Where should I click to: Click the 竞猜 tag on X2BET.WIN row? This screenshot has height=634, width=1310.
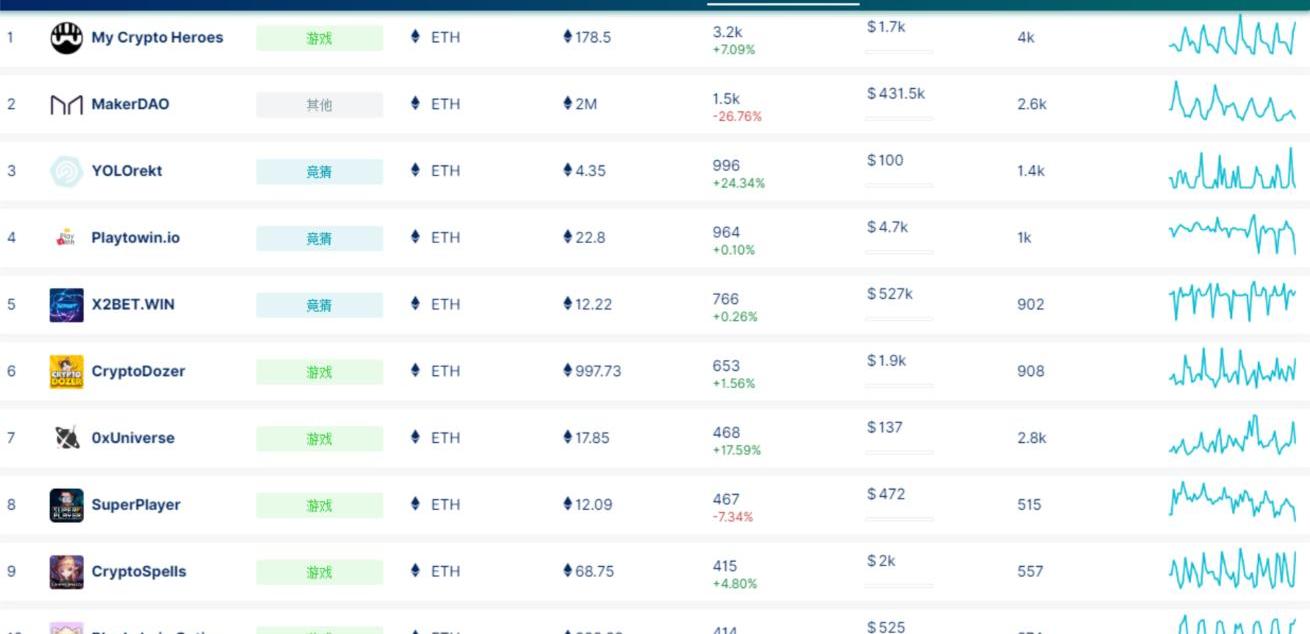pyautogui.click(x=319, y=305)
